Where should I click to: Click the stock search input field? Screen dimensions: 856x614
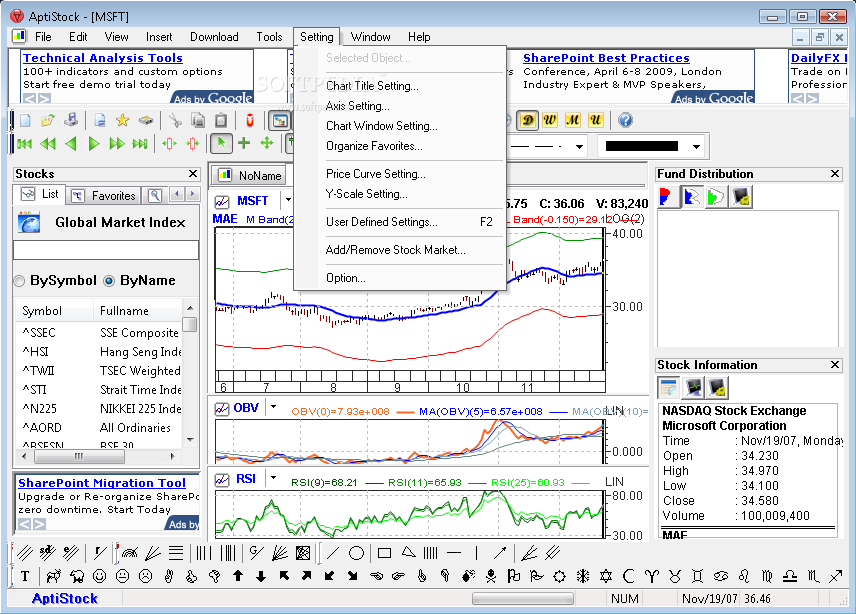106,250
